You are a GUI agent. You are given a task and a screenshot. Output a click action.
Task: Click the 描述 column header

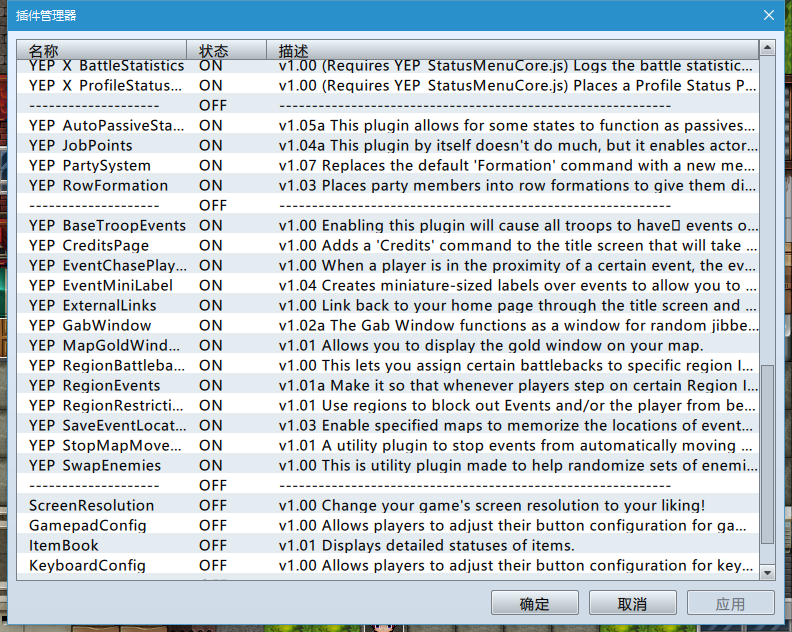point(512,51)
